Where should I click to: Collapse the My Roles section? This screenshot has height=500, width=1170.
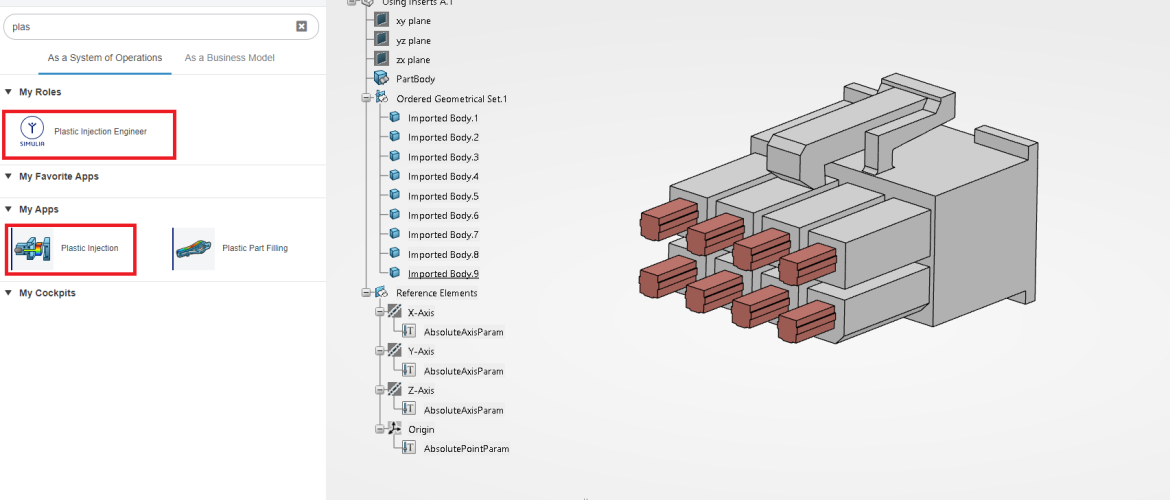click(x=9, y=92)
